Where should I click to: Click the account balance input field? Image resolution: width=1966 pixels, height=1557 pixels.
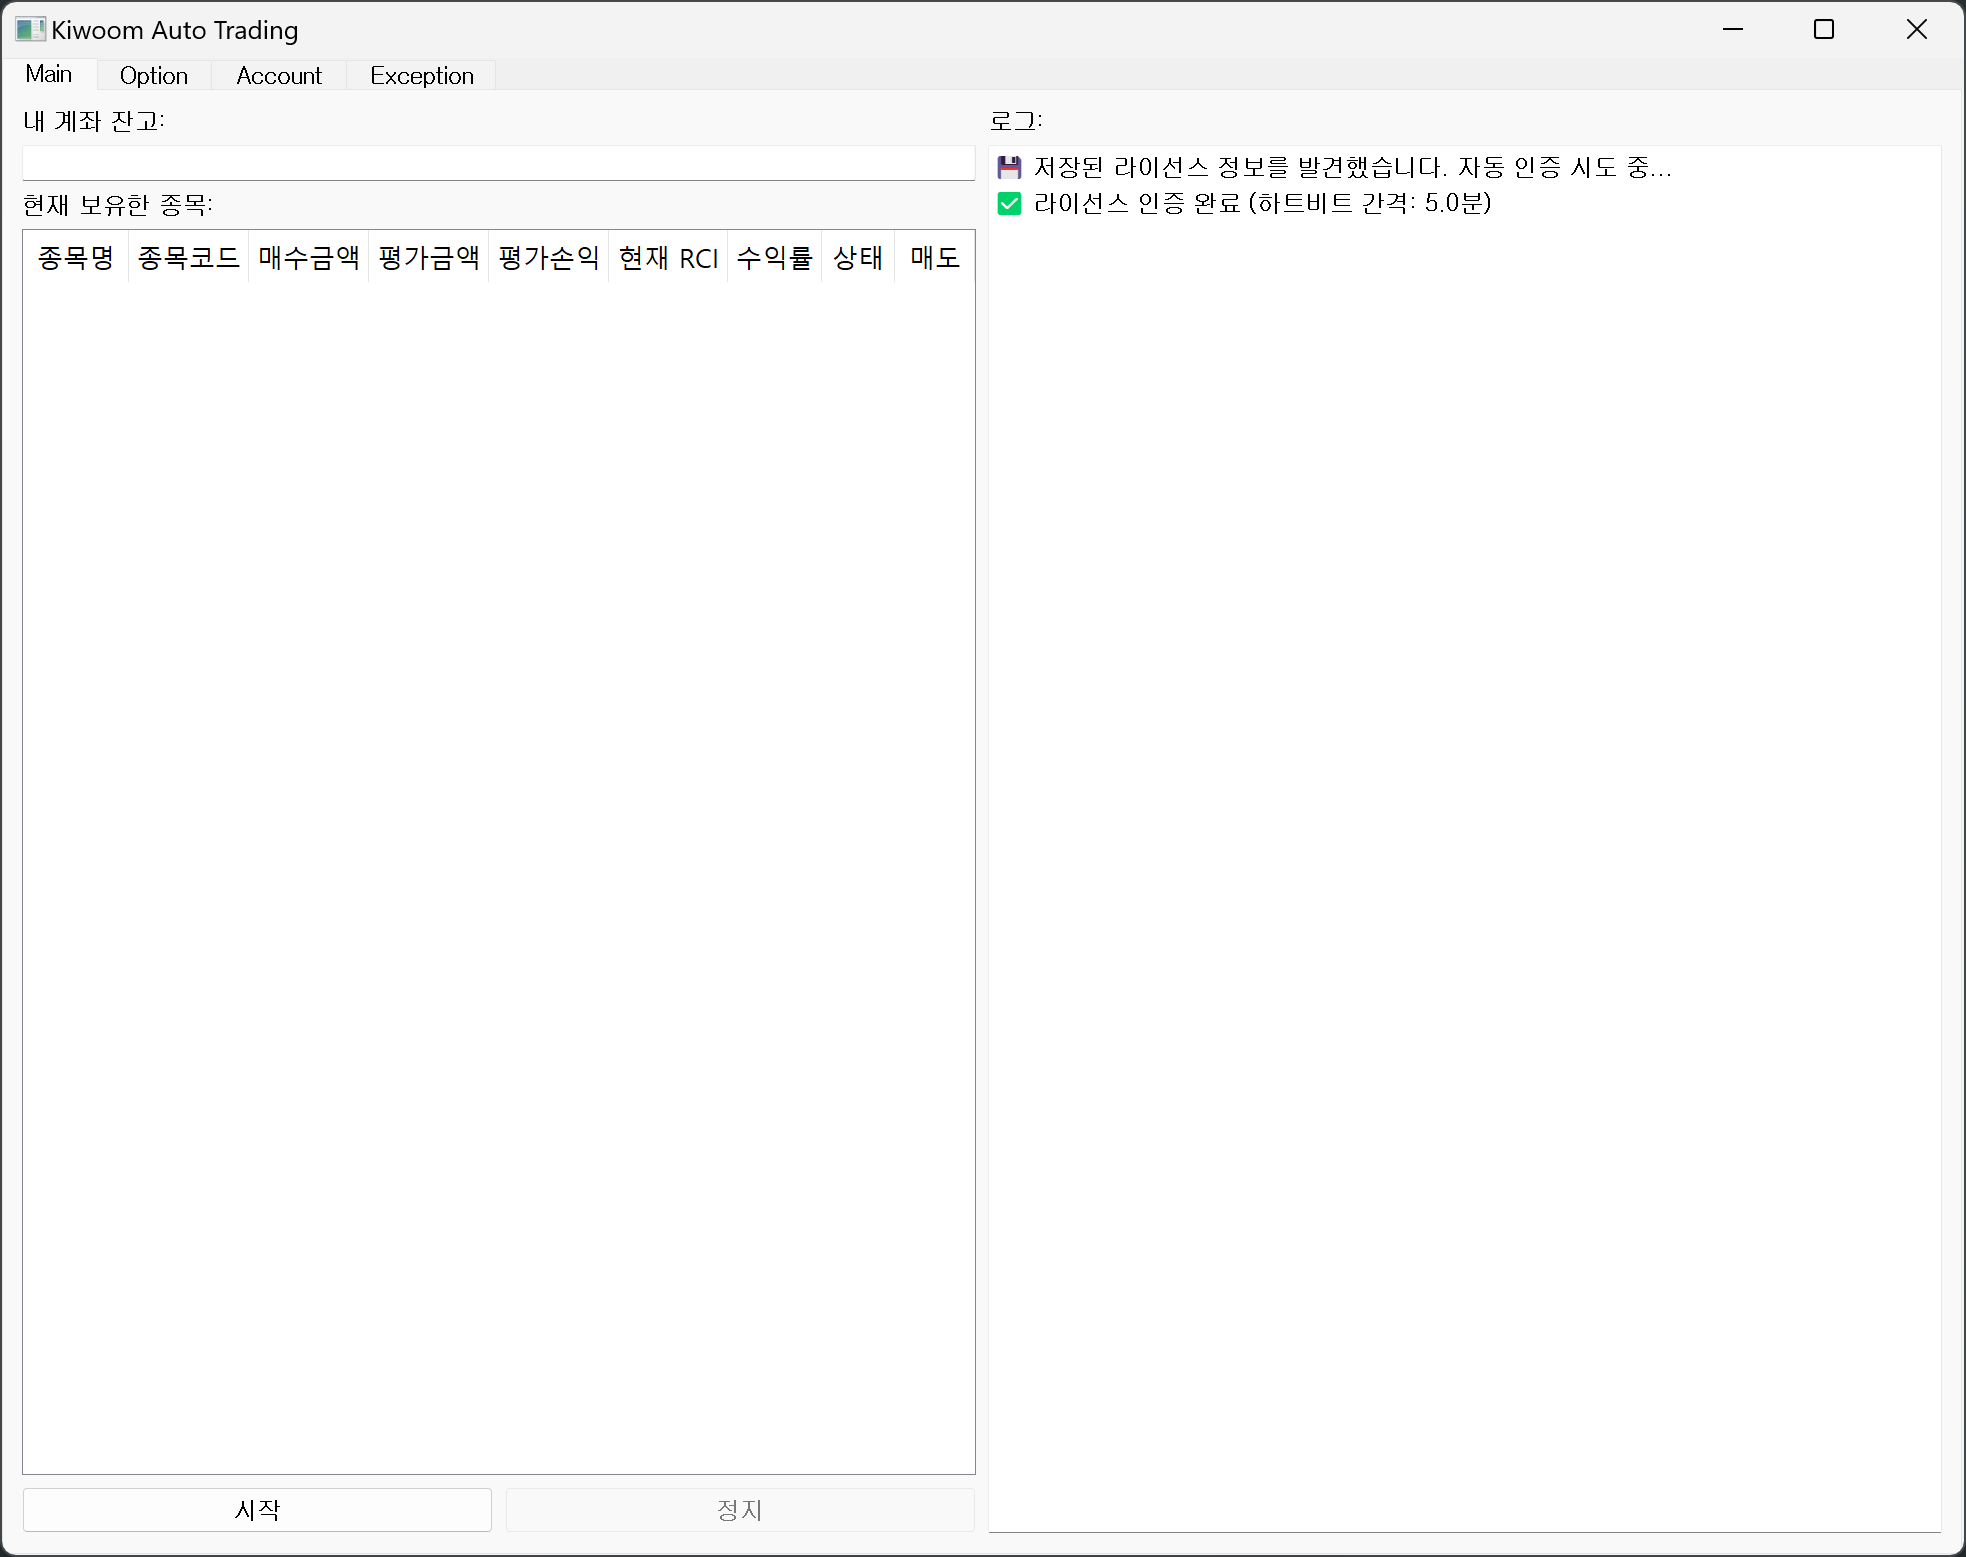(498, 163)
